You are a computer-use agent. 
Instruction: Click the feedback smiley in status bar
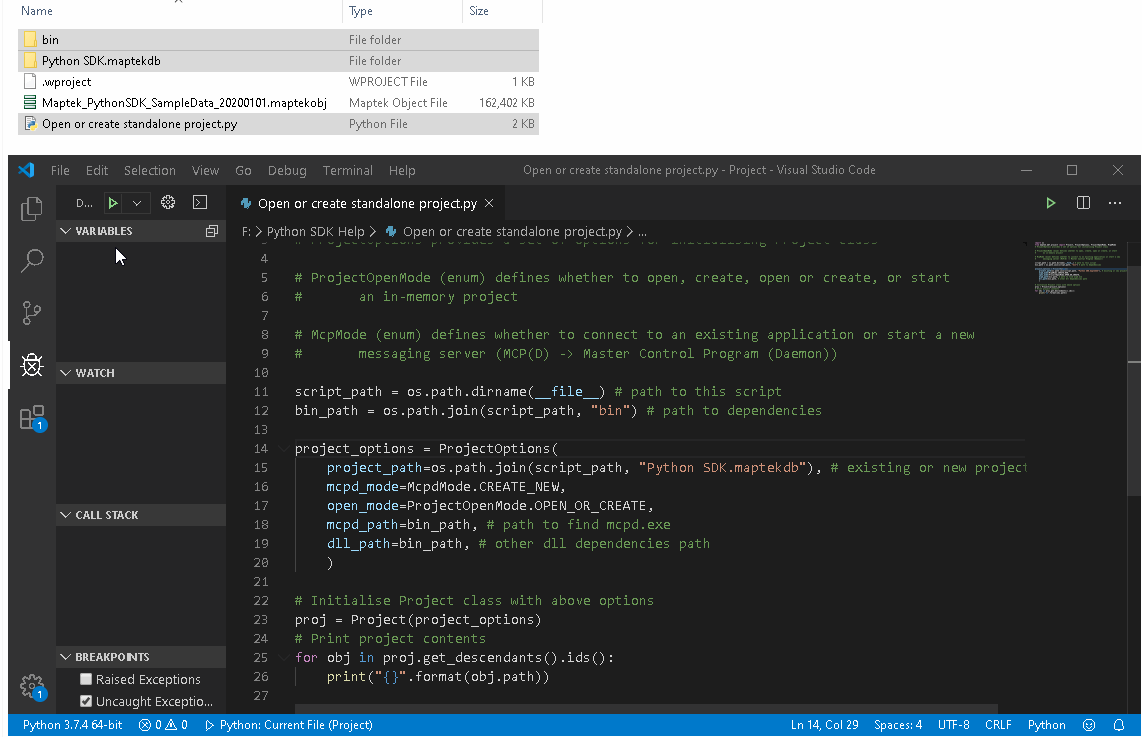point(1089,725)
